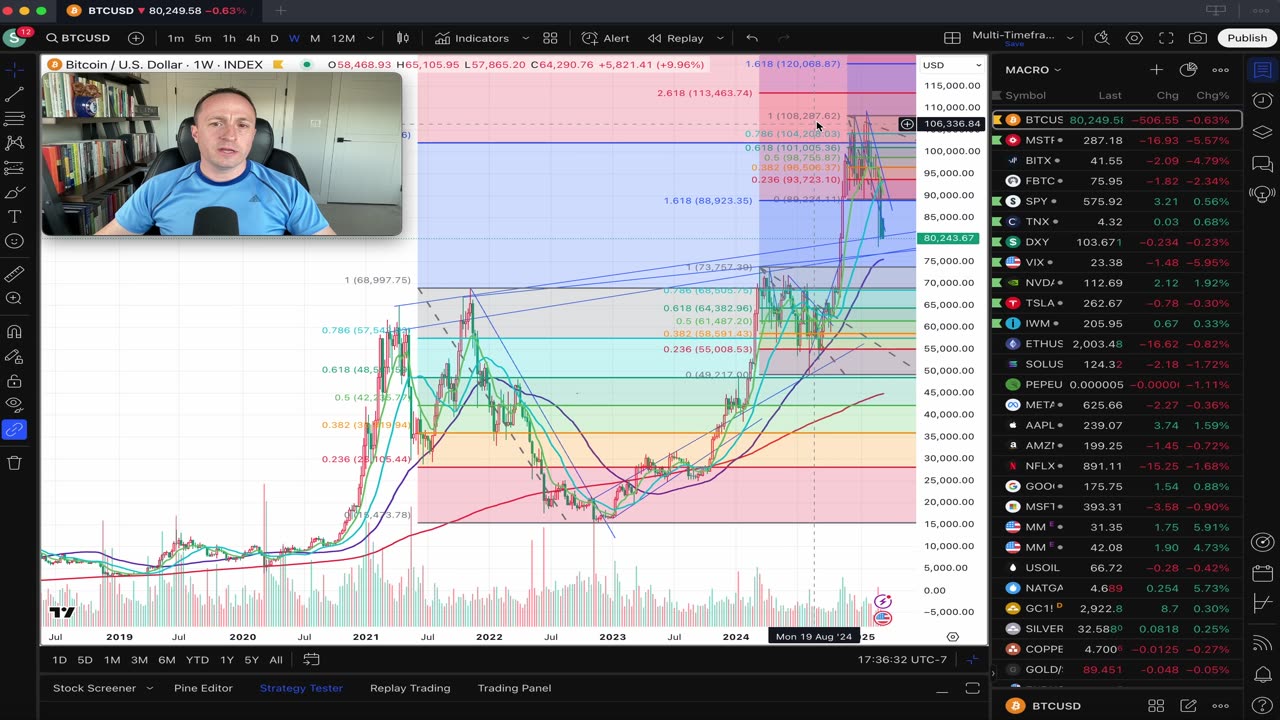1280x720 pixels.
Task: Open the indicator templates grid
Action: click(550, 38)
